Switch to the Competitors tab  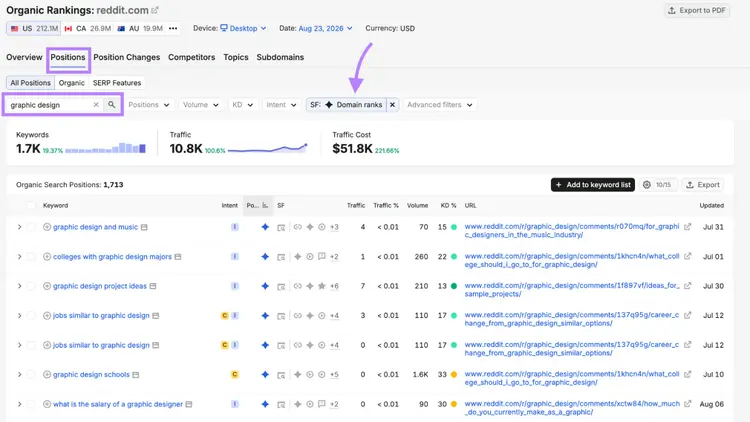[x=191, y=57]
